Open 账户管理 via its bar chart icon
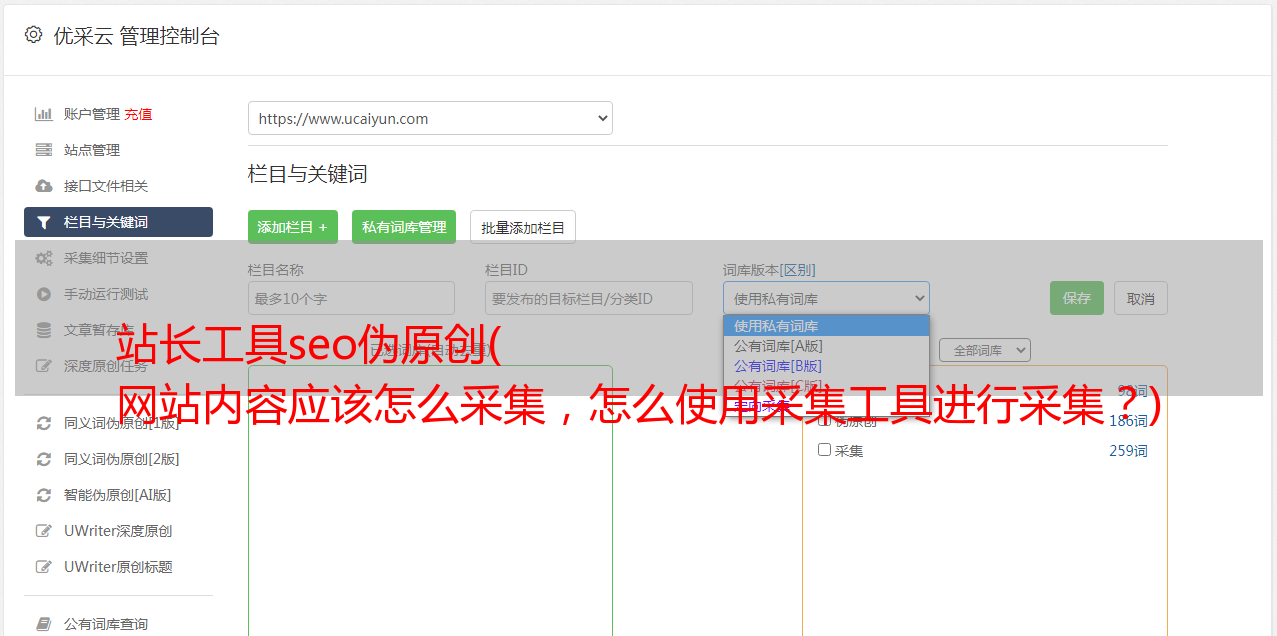The width and height of the screenshot is (1277, 636). (x=44, y=114)
